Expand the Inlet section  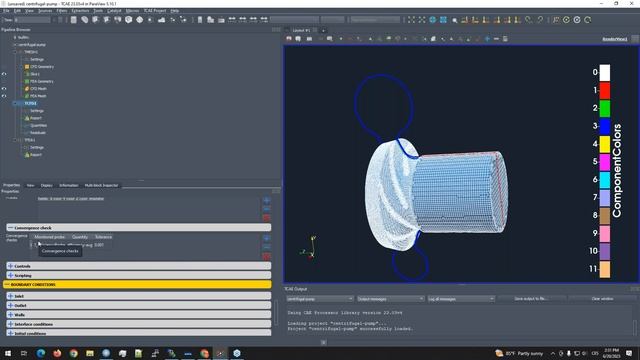pos(138,296)
